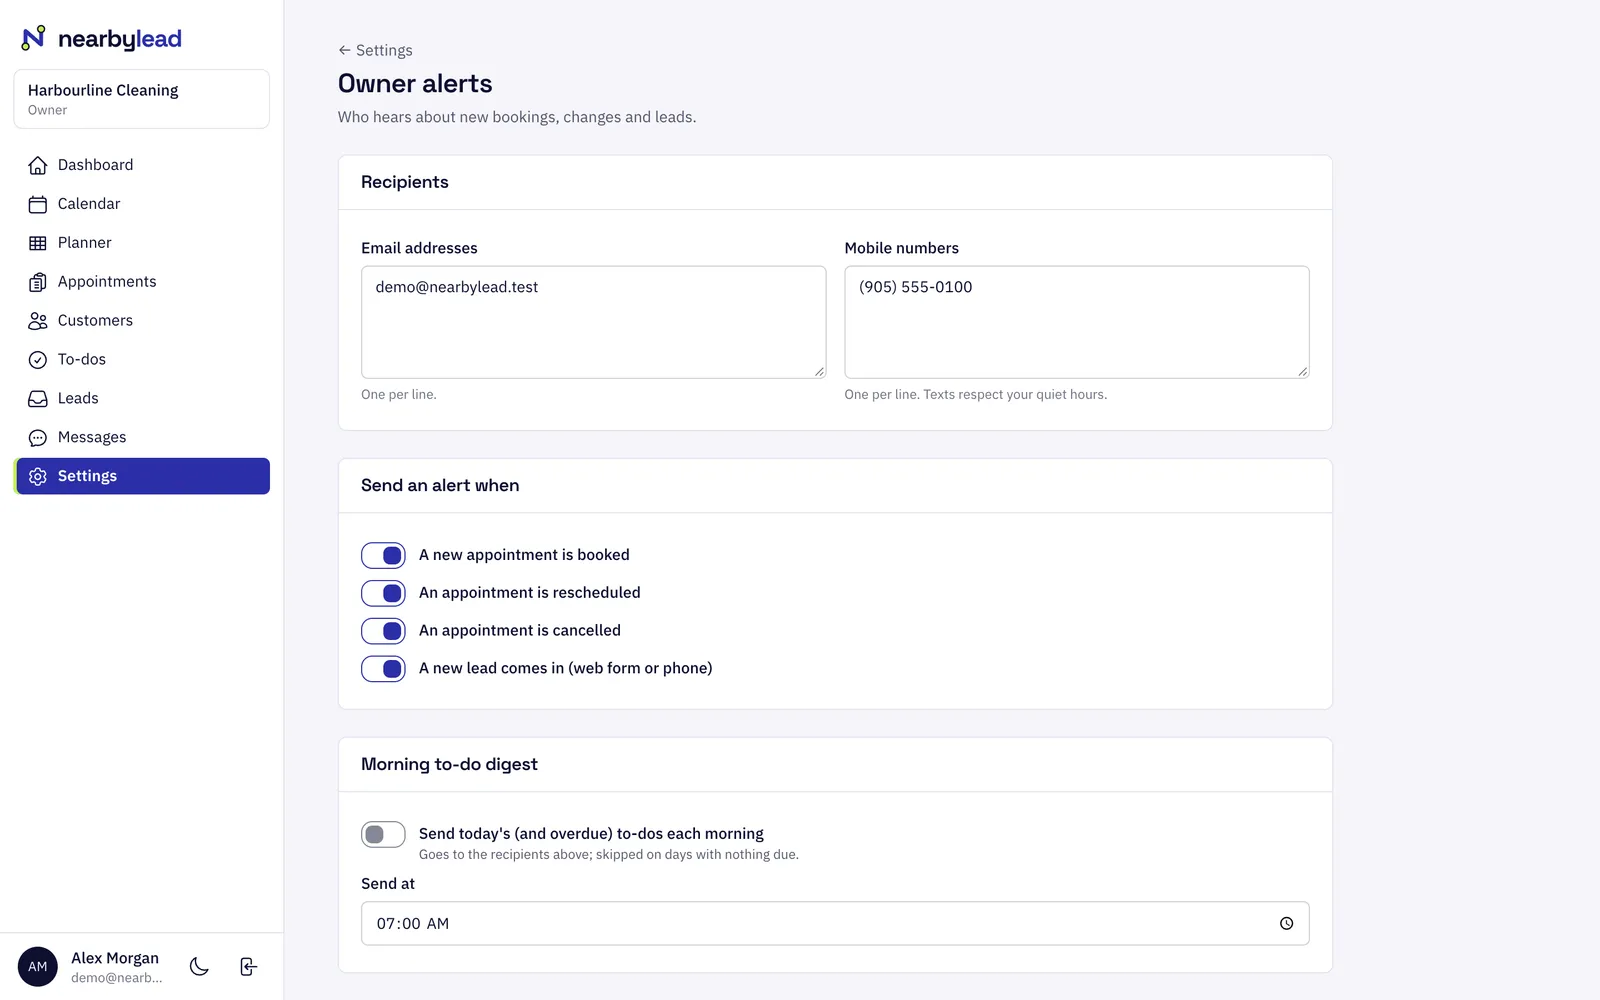Open the time picker clock icon
This screenshot has height=1000, width=1600.
pyautogui.click(x=1286, y=924)
